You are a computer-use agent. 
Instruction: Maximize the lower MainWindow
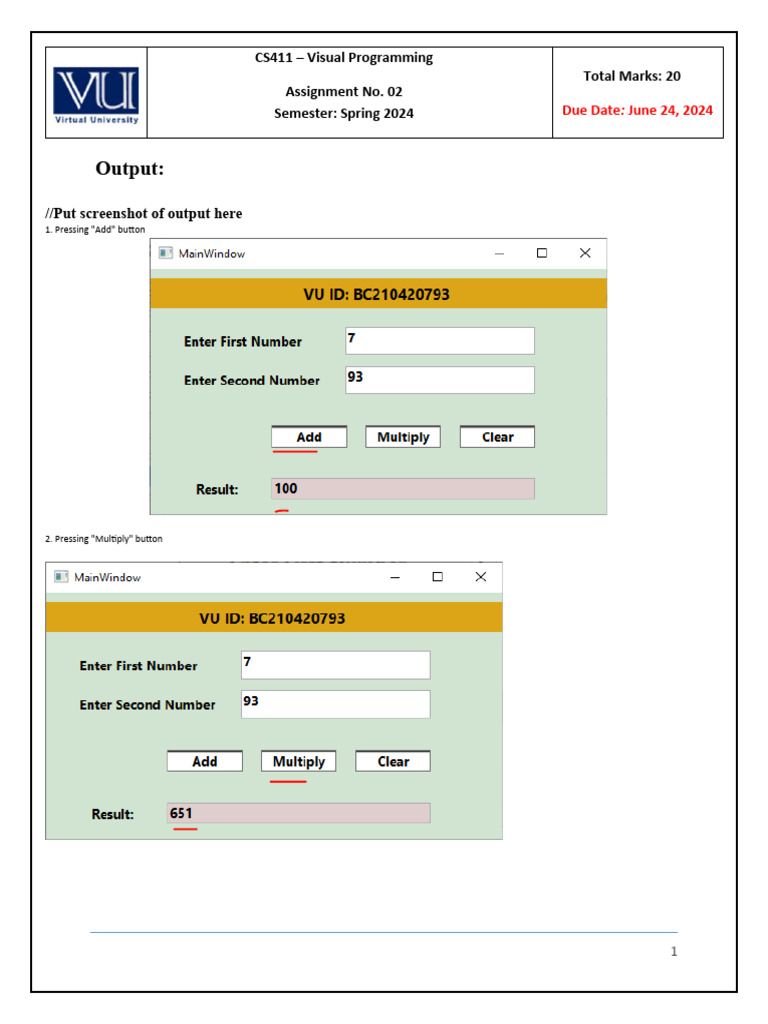(438, 577)
